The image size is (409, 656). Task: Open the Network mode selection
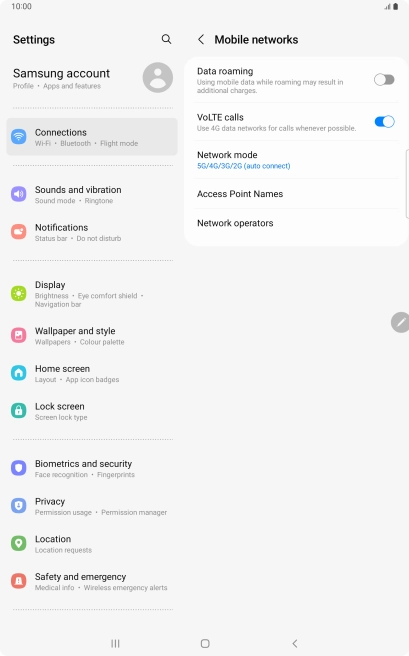tap(296, 160)
